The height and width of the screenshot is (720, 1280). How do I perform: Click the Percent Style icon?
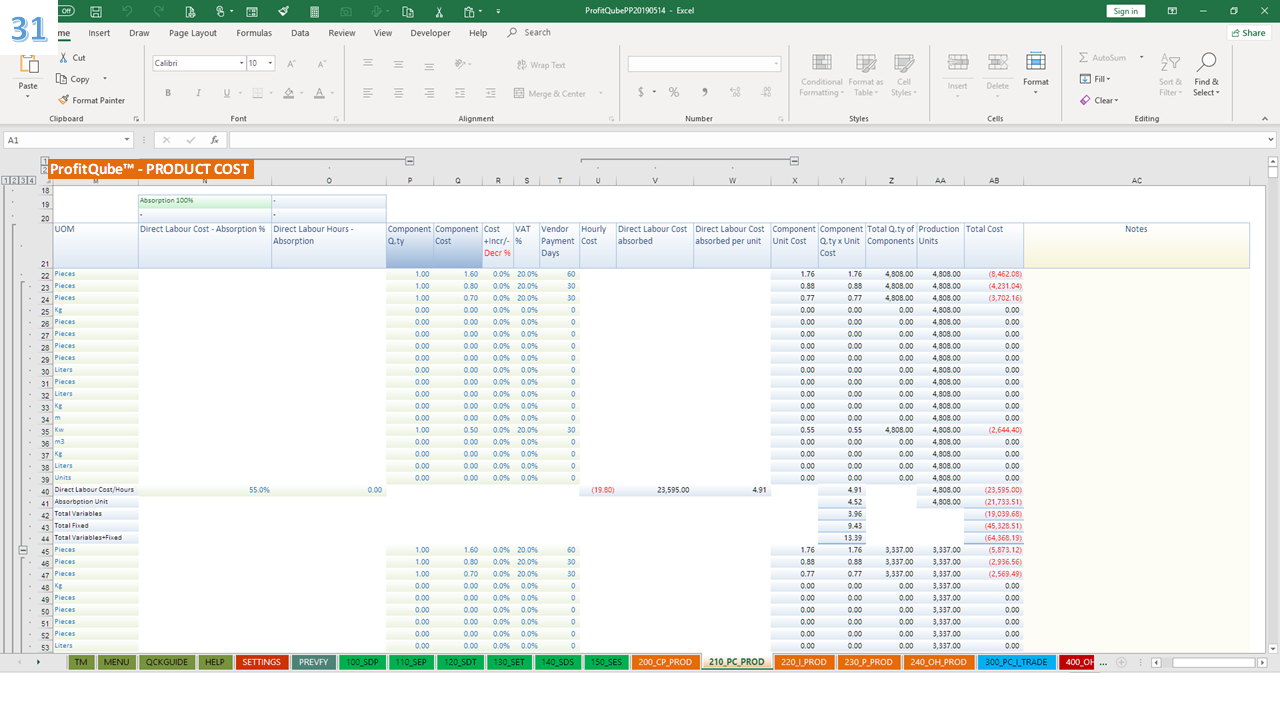click(x=674, y=92)
